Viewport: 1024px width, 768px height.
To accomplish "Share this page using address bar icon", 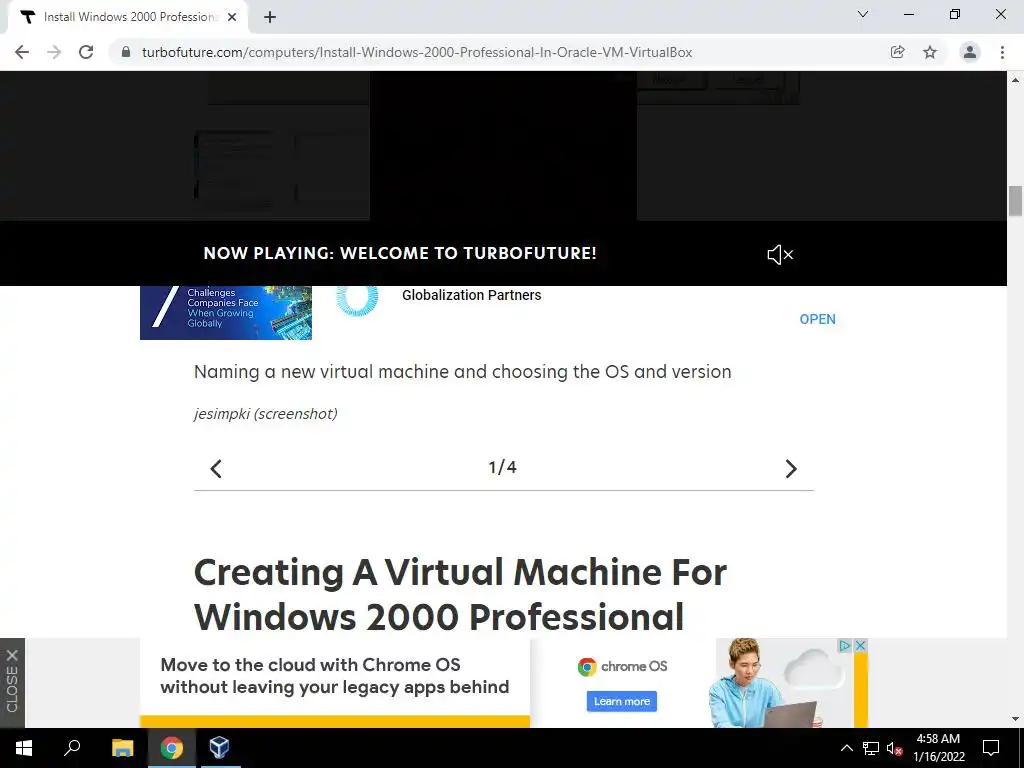I will (897, 52).
